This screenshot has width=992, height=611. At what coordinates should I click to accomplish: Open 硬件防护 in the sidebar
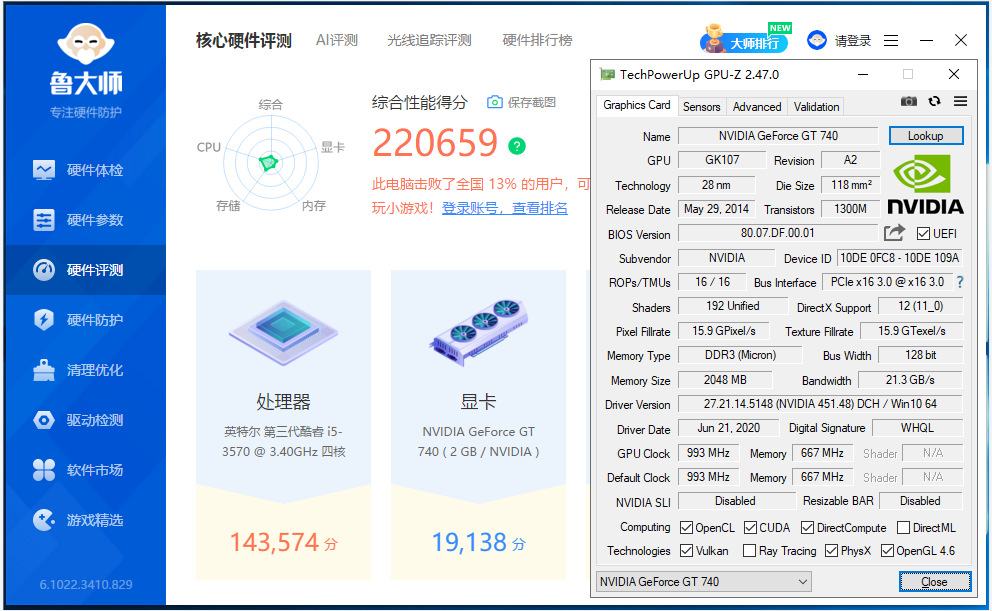pyautogui.click(x=85, y=320)
